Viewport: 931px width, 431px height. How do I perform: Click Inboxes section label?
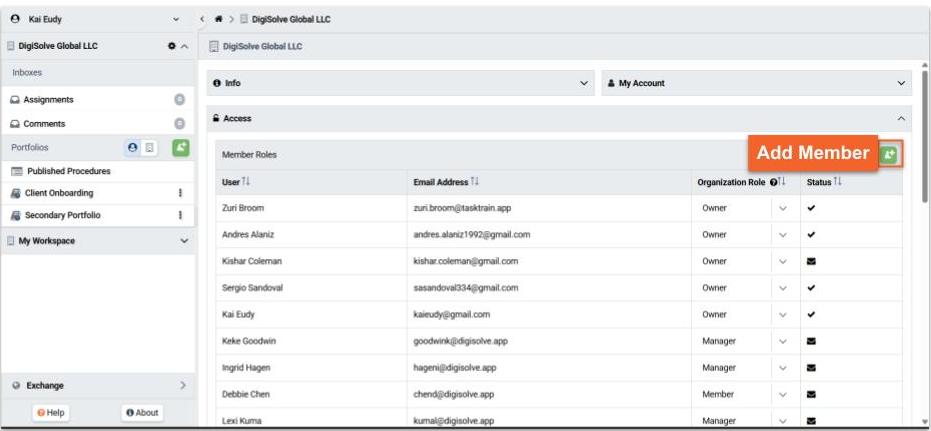pyautogui.click(x=27, y=72)
